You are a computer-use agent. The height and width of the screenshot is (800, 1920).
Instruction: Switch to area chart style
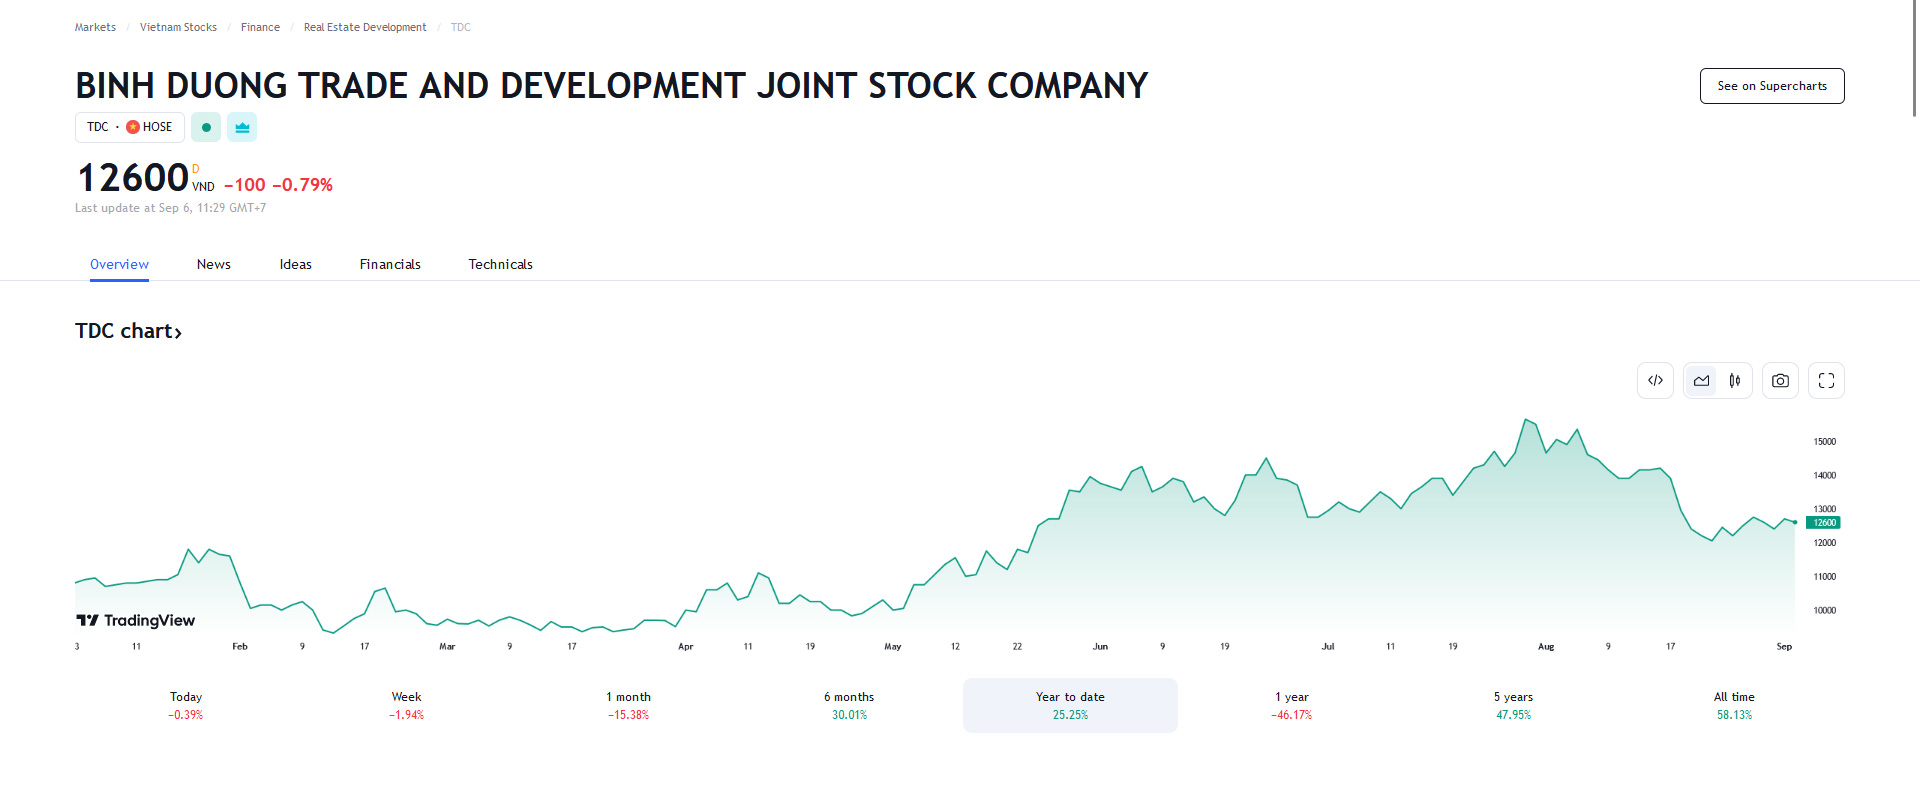click(x=1701, y=381)
